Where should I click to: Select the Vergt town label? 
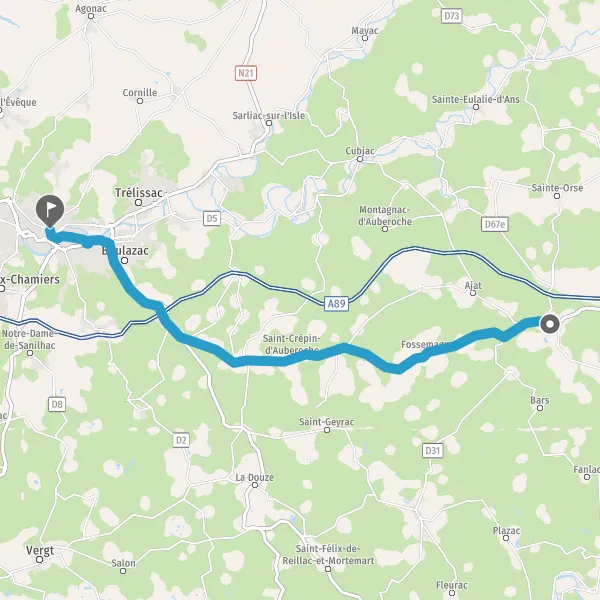[x=40, y=551]
